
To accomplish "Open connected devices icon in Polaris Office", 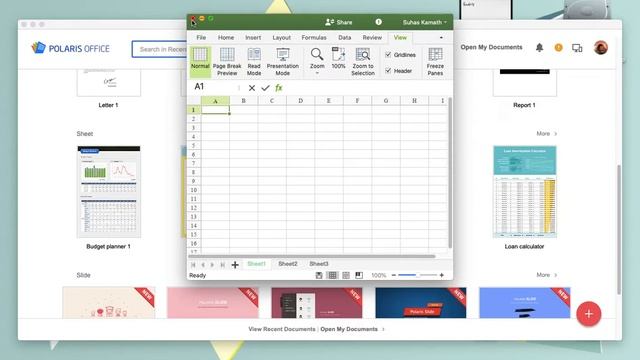I will point(577,48).
